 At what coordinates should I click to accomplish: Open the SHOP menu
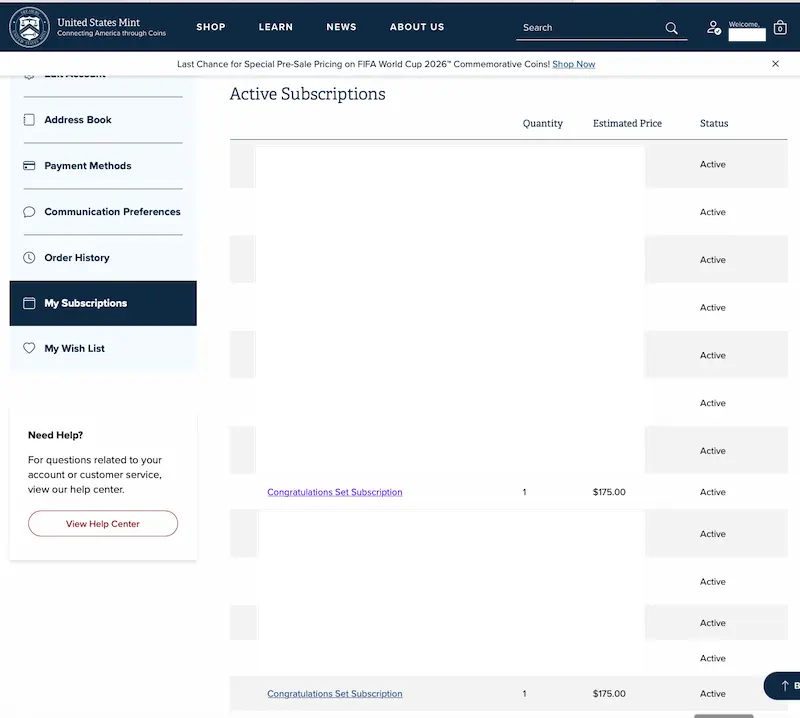[211, 27]
